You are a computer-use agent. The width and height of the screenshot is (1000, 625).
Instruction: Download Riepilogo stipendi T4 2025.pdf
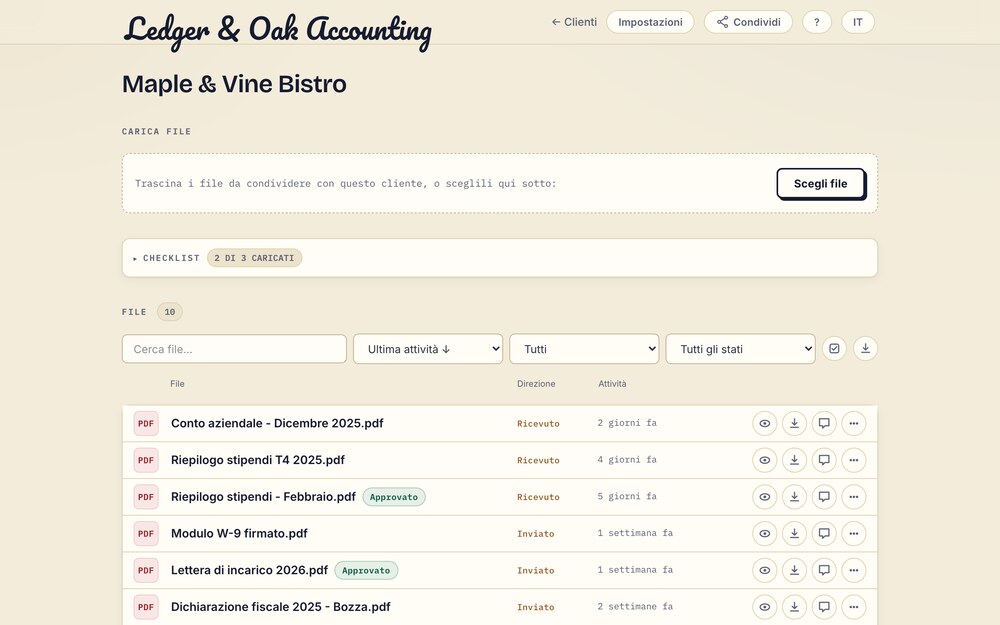pyautogui.click(x=794, y=460)
